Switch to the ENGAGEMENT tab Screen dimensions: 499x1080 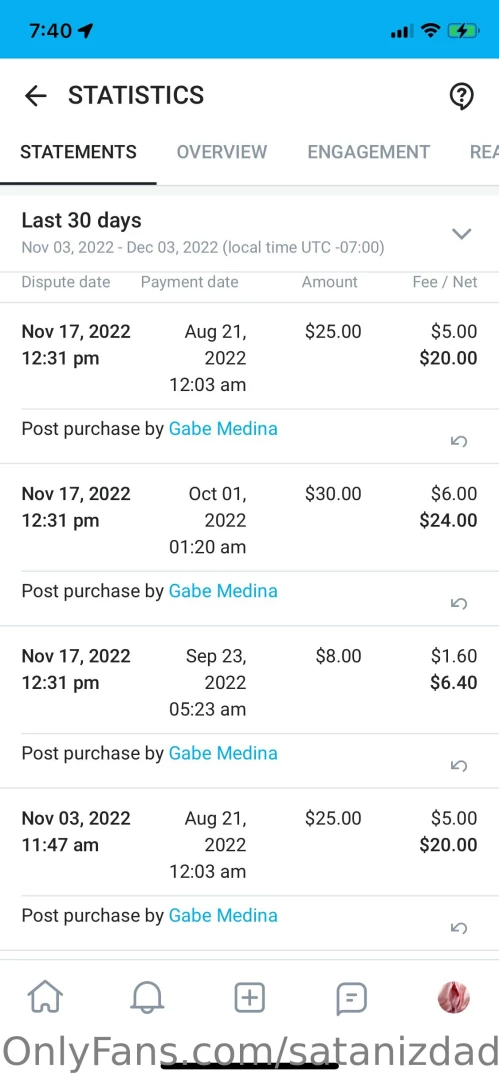(369, 152)
